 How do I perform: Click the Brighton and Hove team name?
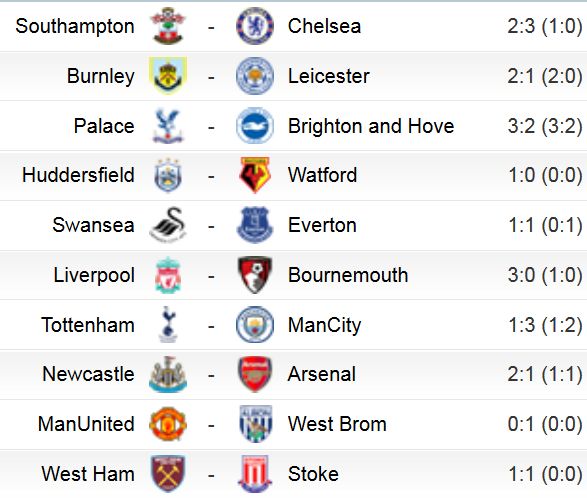point(371,126)
